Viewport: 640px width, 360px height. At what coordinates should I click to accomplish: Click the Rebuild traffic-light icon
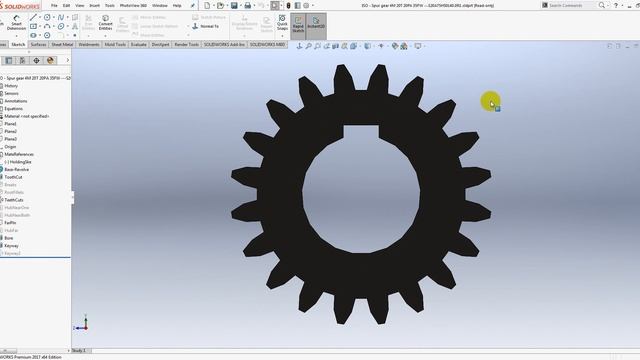pos(288,5)
